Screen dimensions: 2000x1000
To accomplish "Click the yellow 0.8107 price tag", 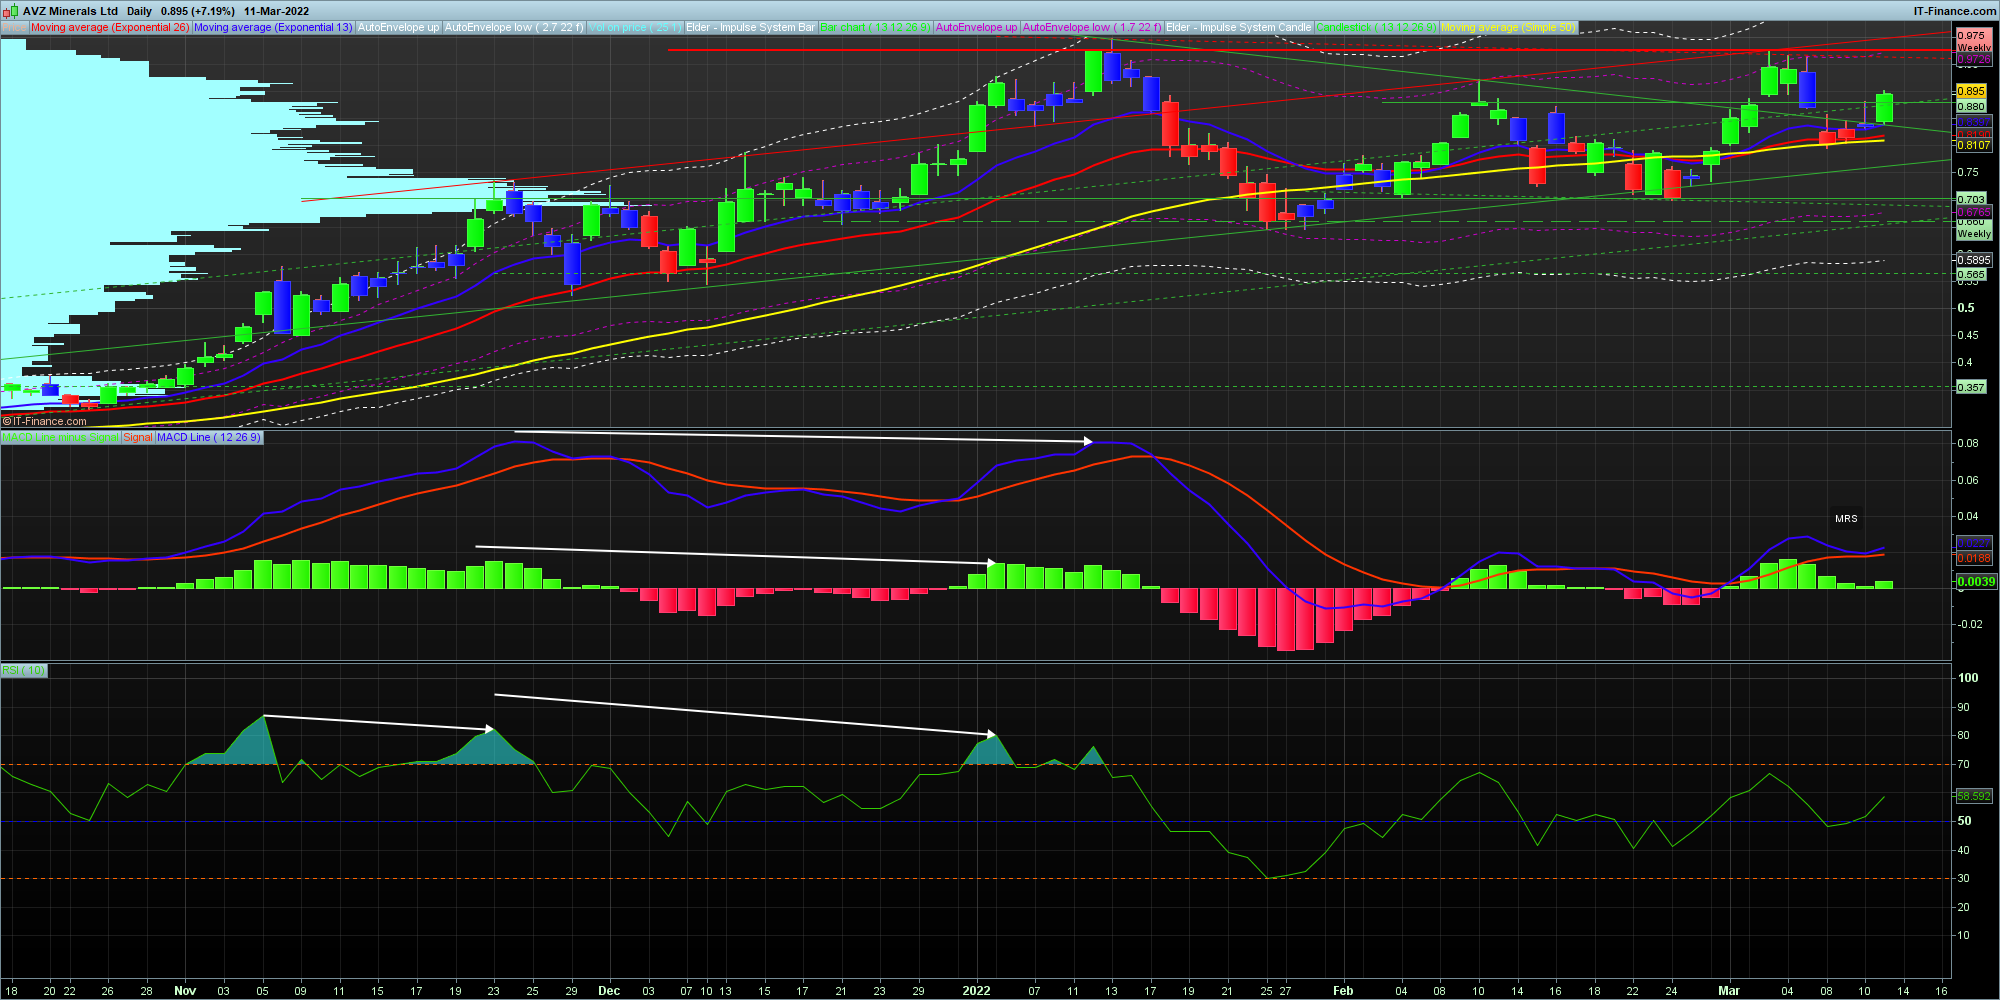I will point(1973,145).
